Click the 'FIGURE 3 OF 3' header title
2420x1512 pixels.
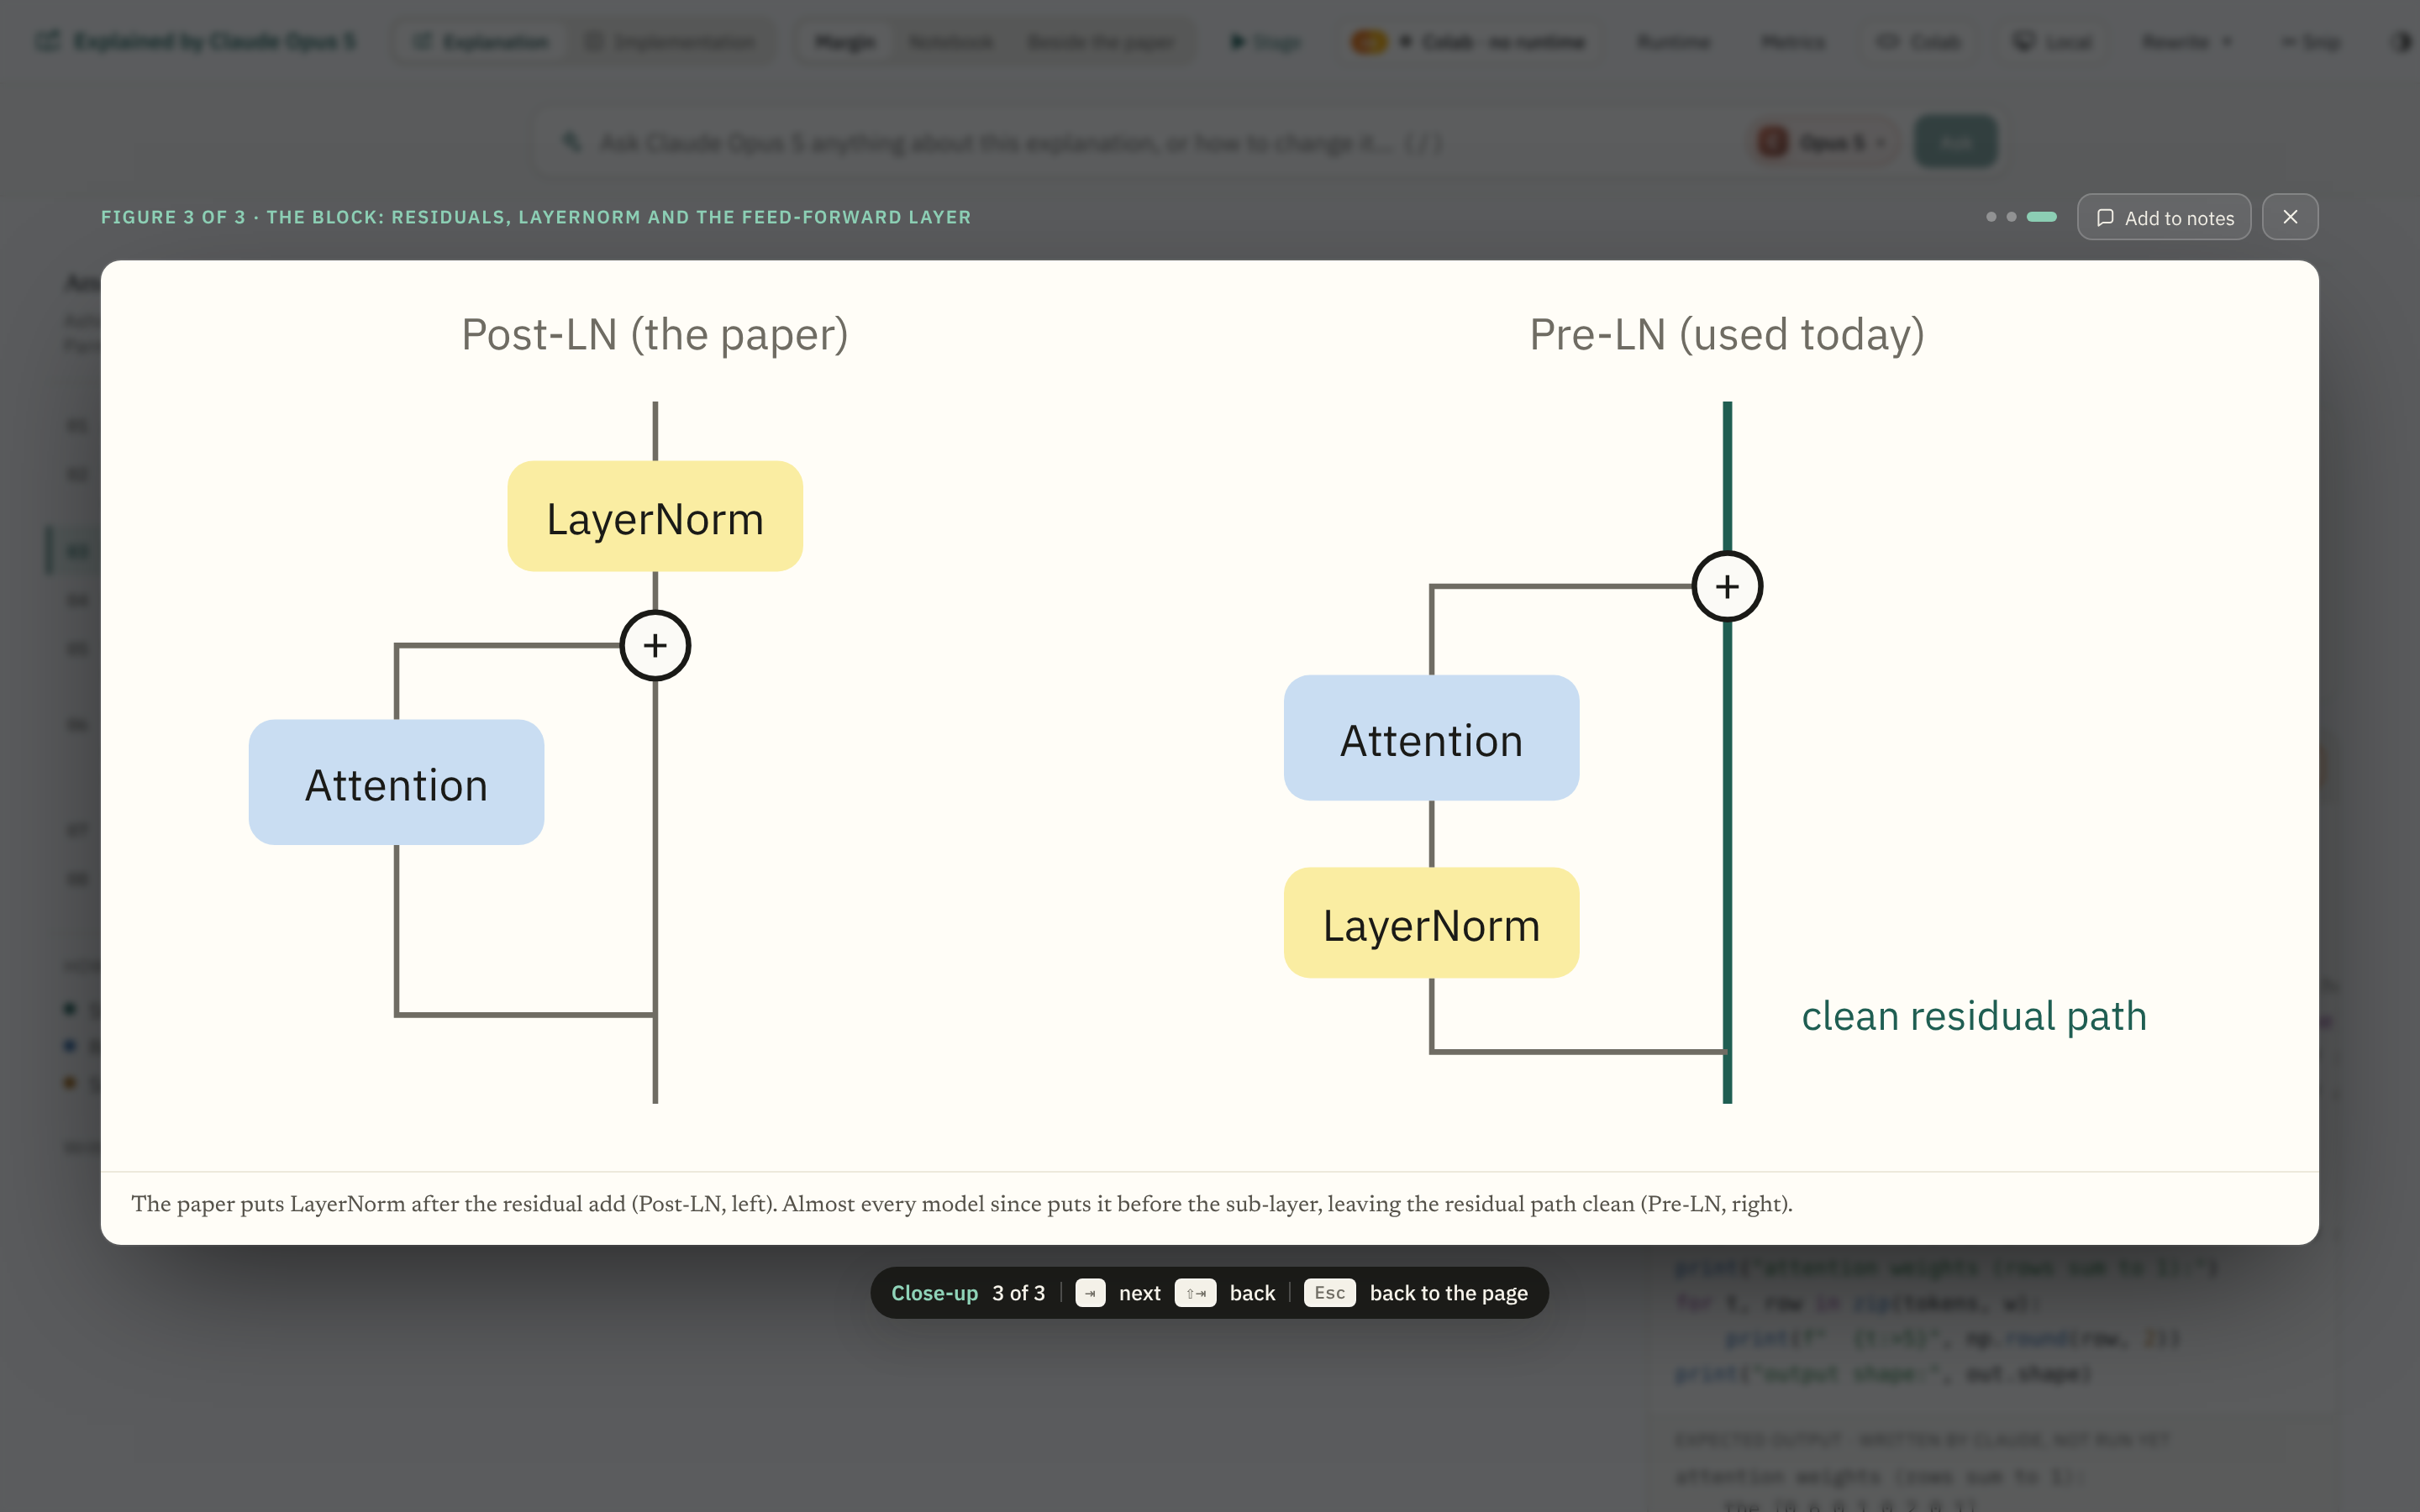point(536,217)
